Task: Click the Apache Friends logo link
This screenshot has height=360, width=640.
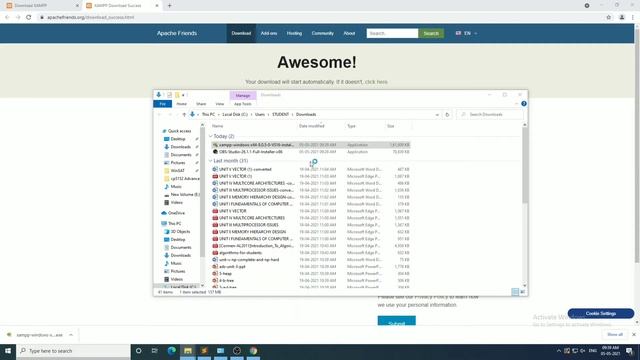Action: [x=177, y=33]
